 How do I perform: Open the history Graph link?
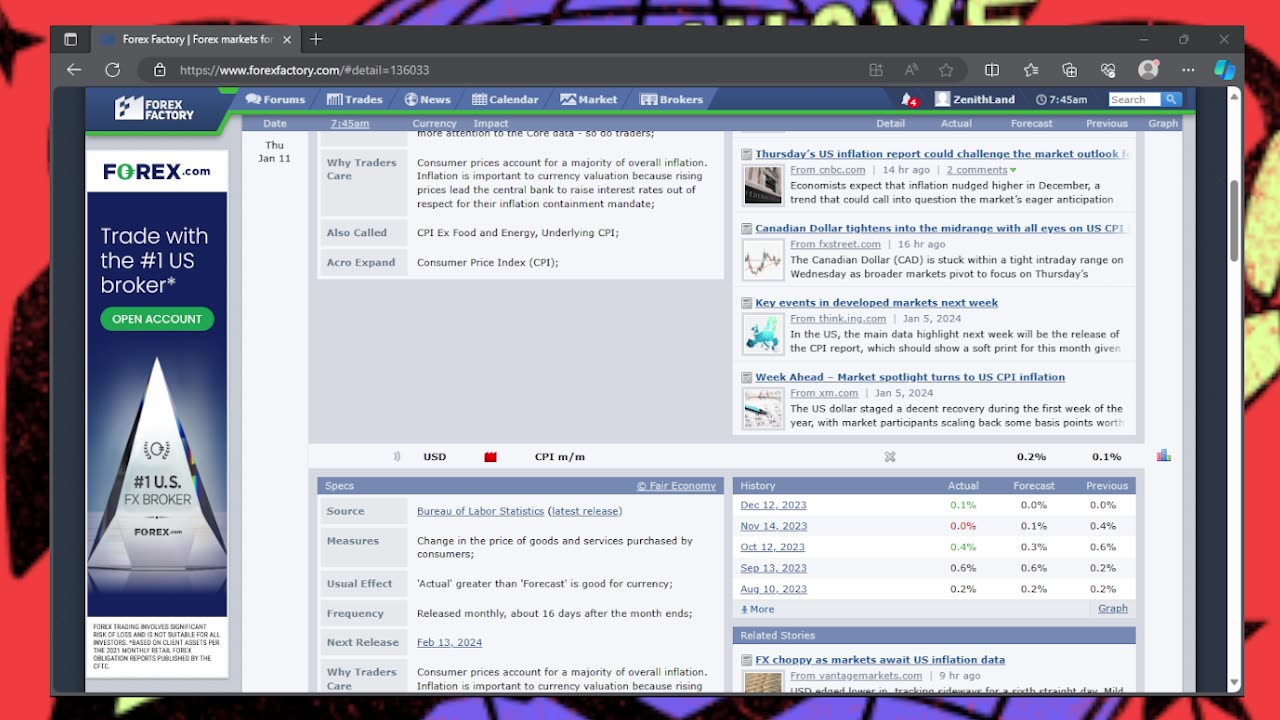(x=1113, y=608)
